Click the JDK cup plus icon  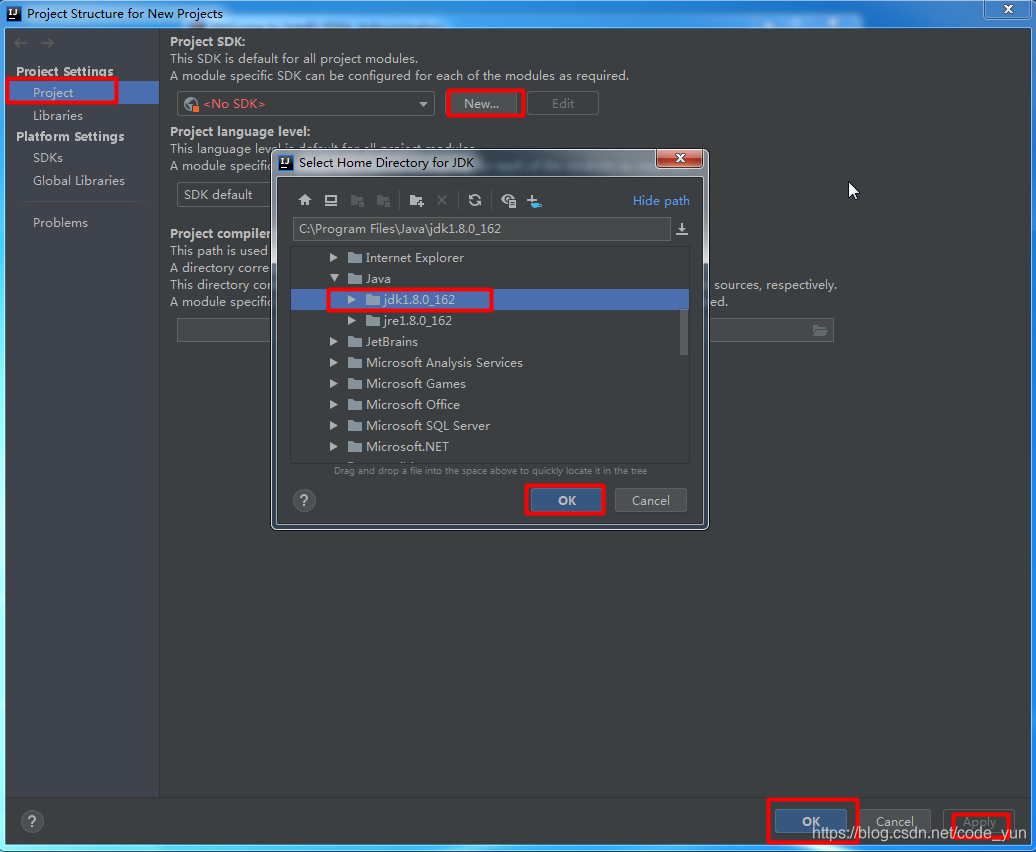(x=535, y=201)
